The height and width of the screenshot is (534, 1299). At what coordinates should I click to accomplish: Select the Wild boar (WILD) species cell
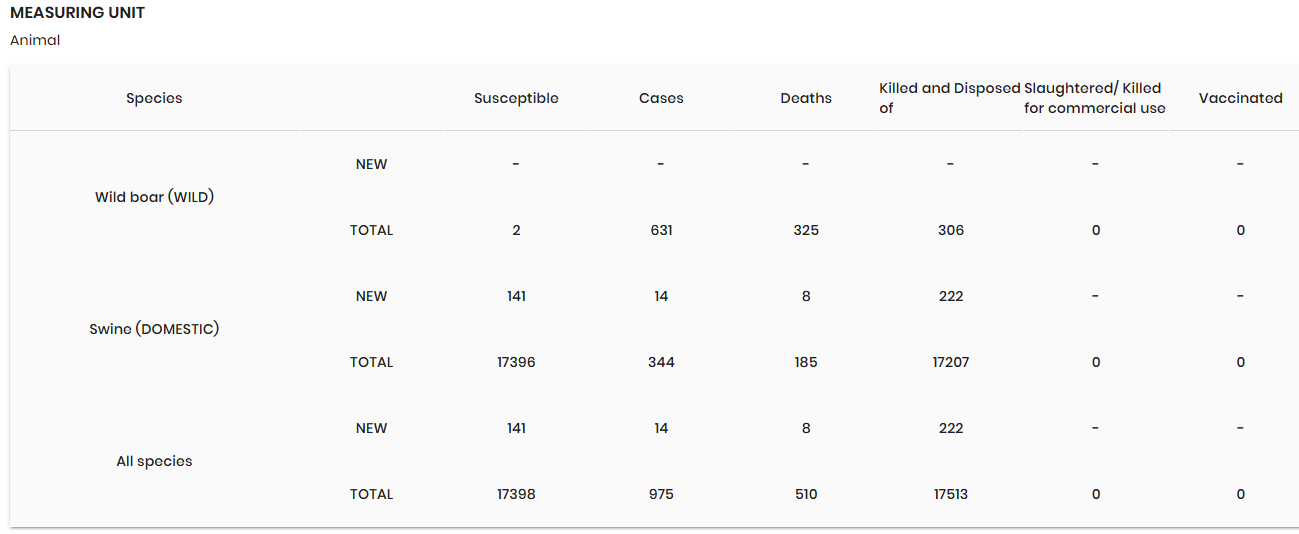[154, 197]
